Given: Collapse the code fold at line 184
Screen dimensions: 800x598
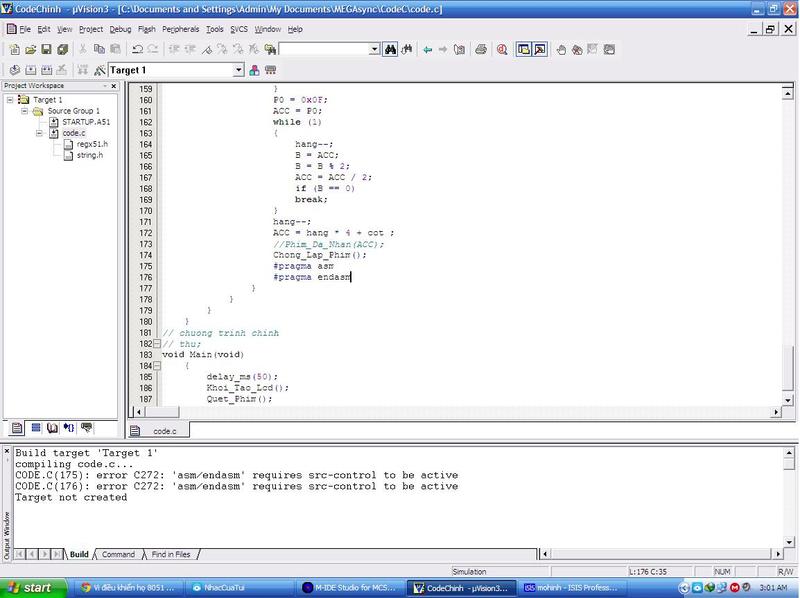Looking at the screenshot, I should pos(155,366).
